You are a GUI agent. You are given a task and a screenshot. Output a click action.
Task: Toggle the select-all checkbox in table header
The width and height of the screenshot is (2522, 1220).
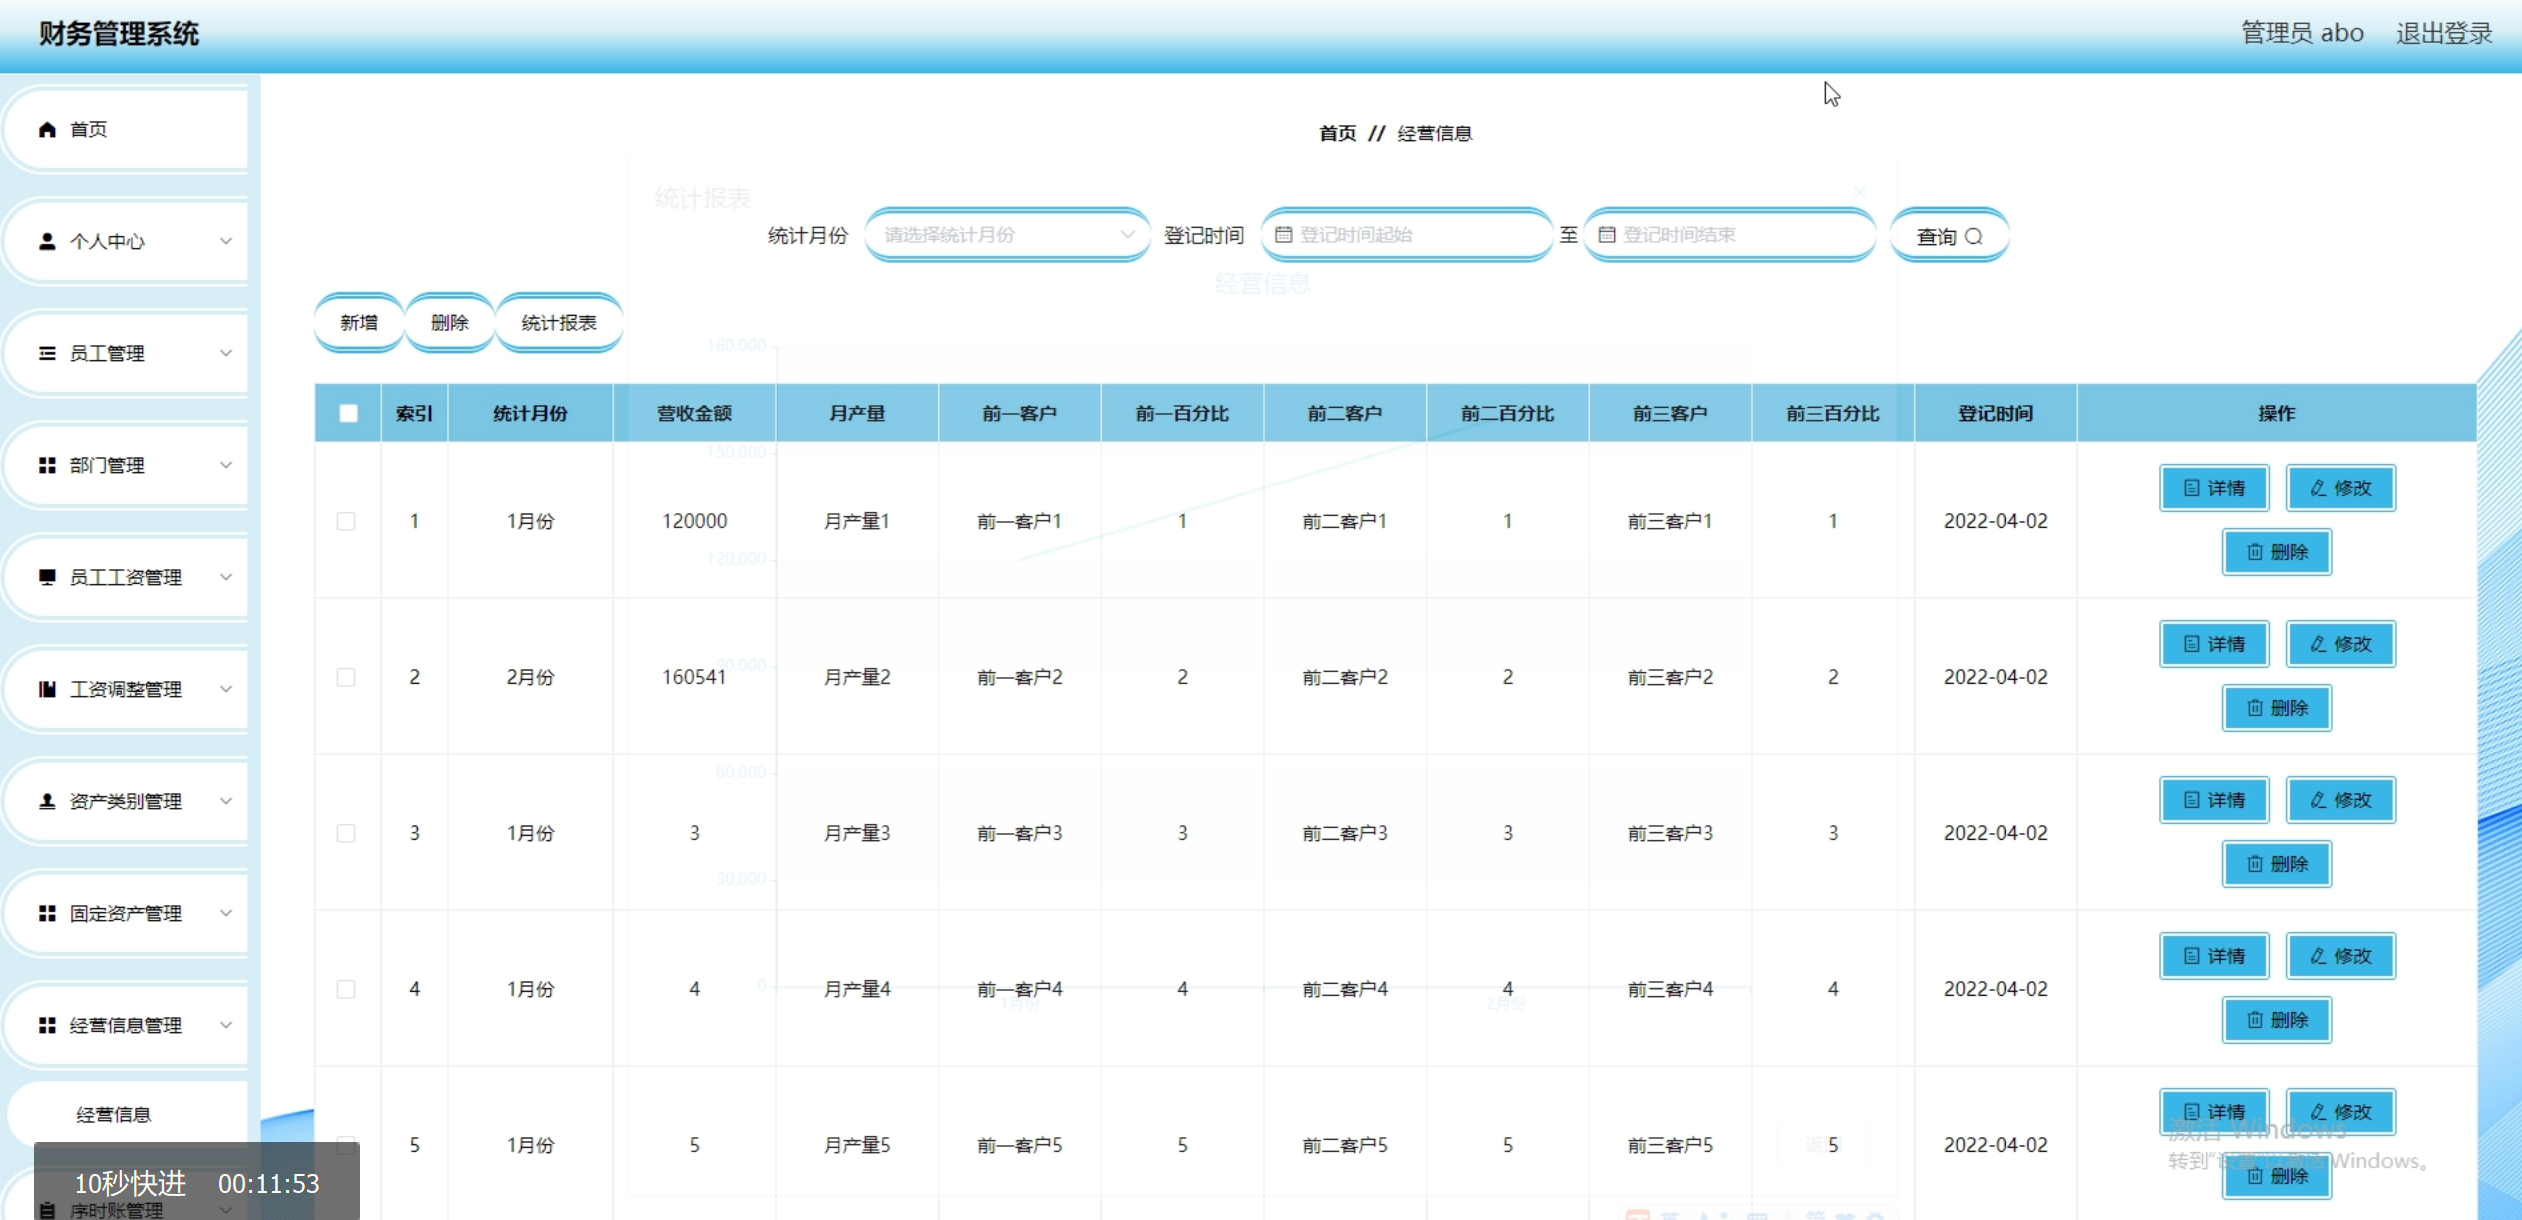[348, 414]
